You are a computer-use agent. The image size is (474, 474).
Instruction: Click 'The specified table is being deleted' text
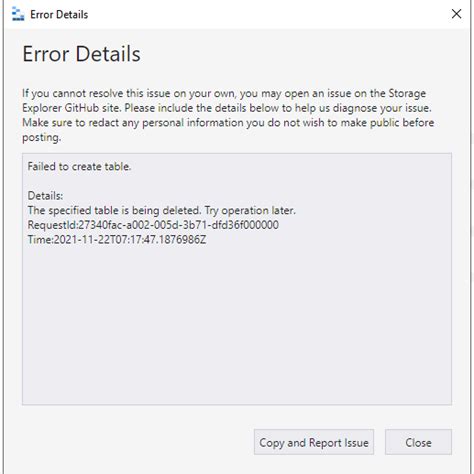[114, 210]
